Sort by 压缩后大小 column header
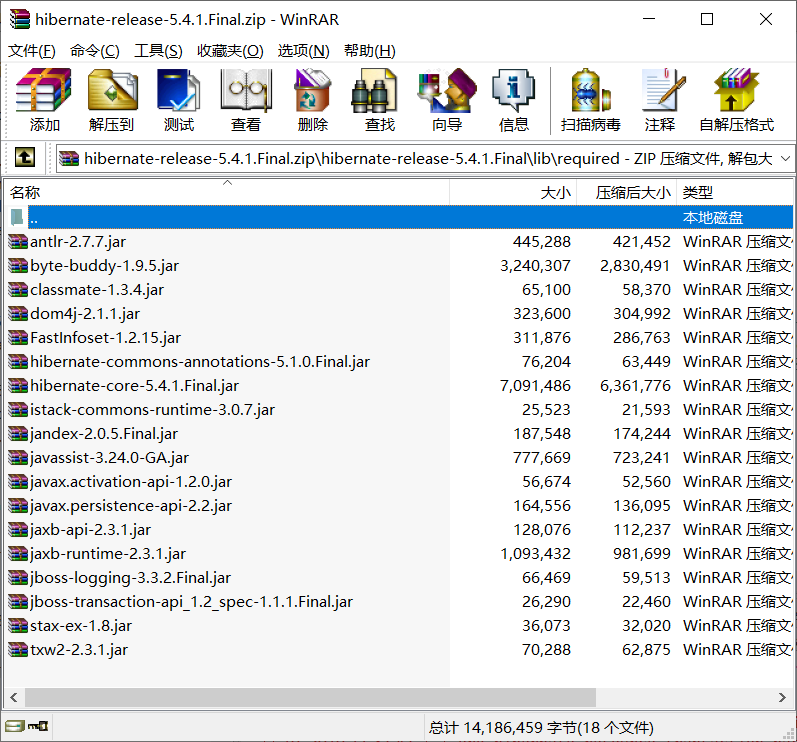Viewport: 797px width, 742px height. (x=626, y=192)
